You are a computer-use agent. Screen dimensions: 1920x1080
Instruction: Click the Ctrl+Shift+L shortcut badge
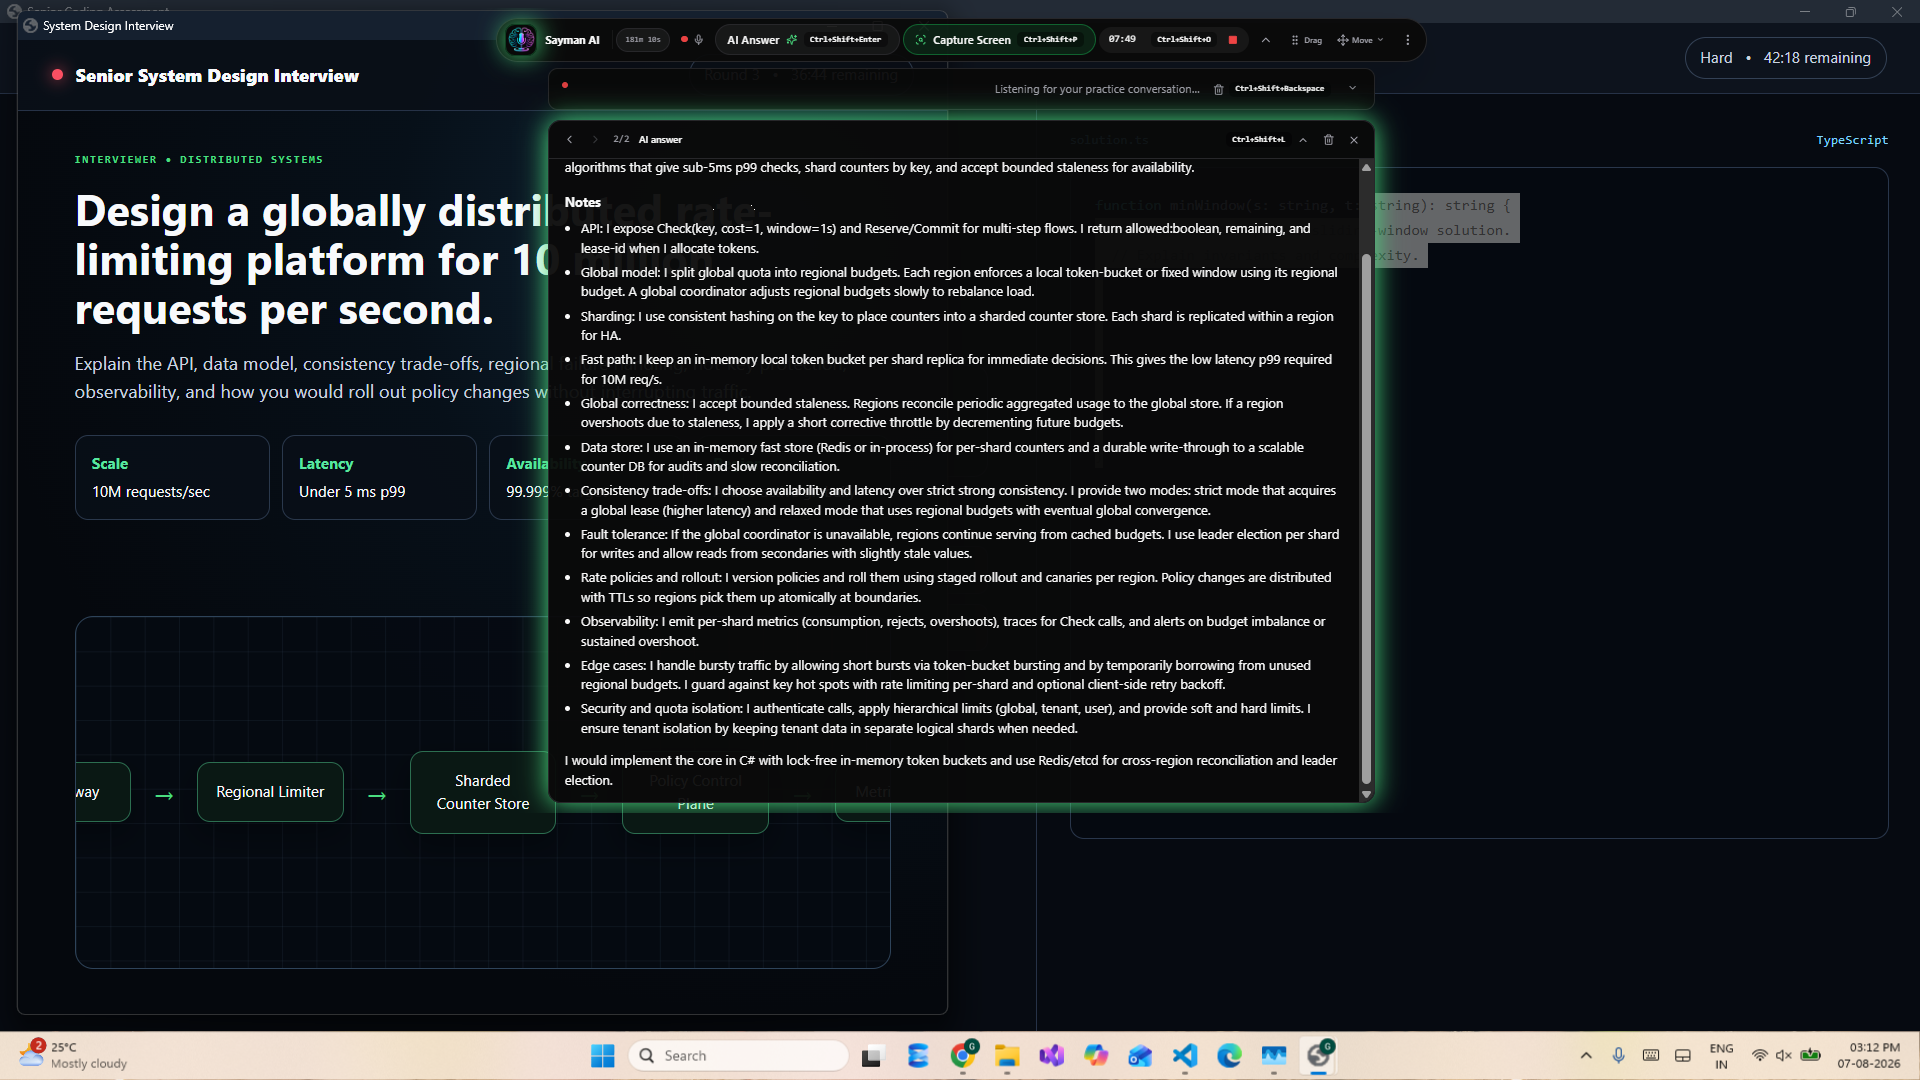point(1258,140)
